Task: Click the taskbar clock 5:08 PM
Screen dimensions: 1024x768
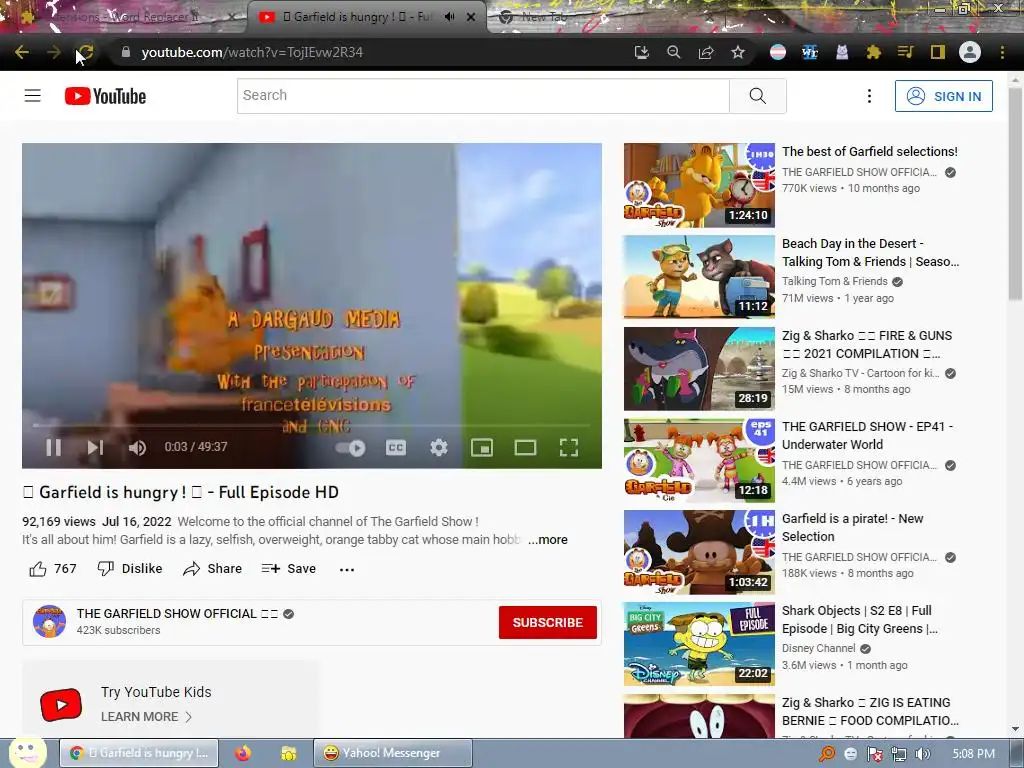Action: tap(973, 754)
